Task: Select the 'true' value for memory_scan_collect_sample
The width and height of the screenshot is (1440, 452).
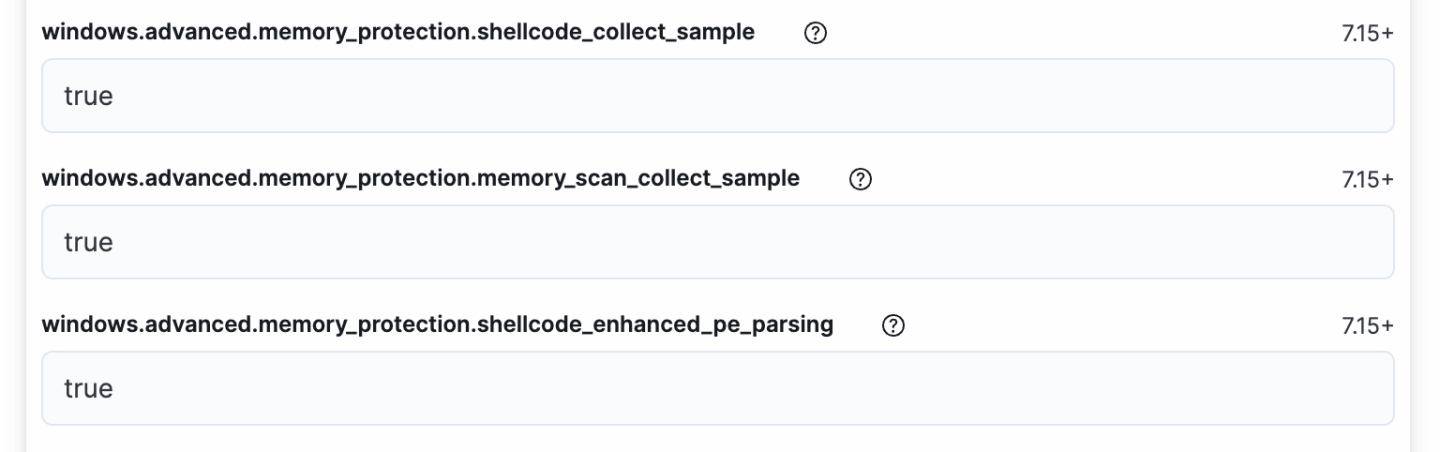Action: (x=88, y=242)
